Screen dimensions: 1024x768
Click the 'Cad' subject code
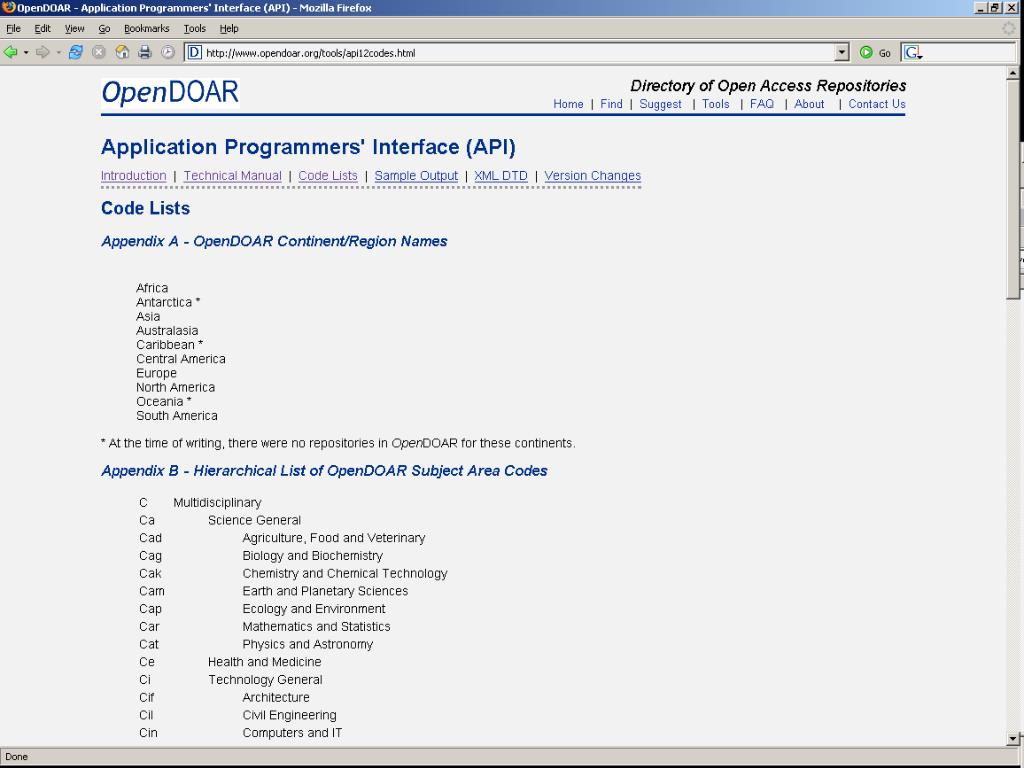150,538
